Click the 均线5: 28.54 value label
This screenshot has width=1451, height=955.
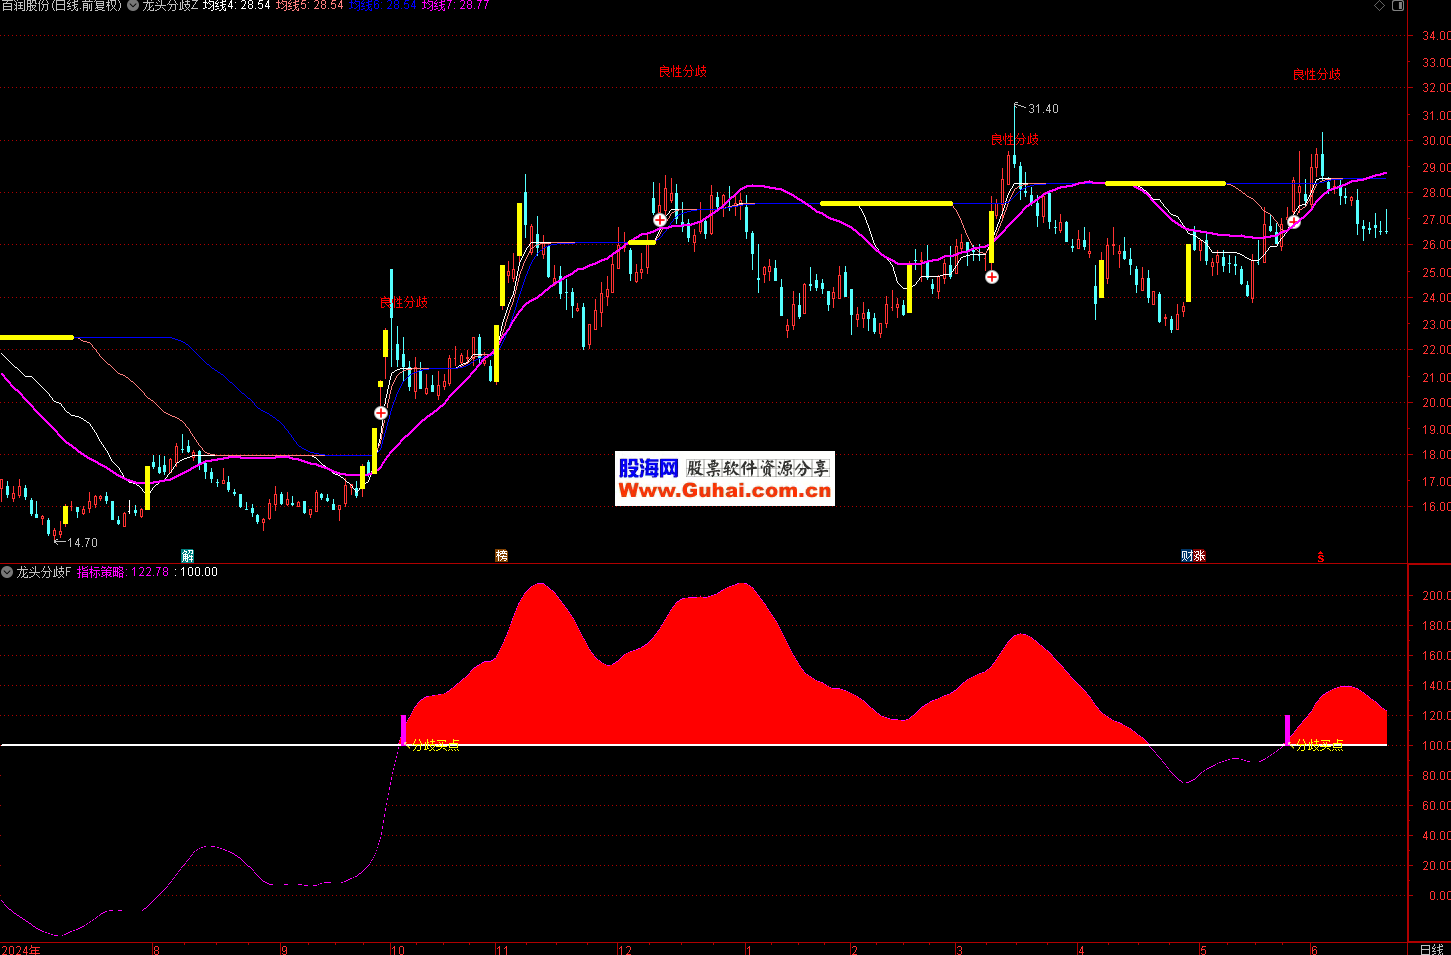pos(309,5)
